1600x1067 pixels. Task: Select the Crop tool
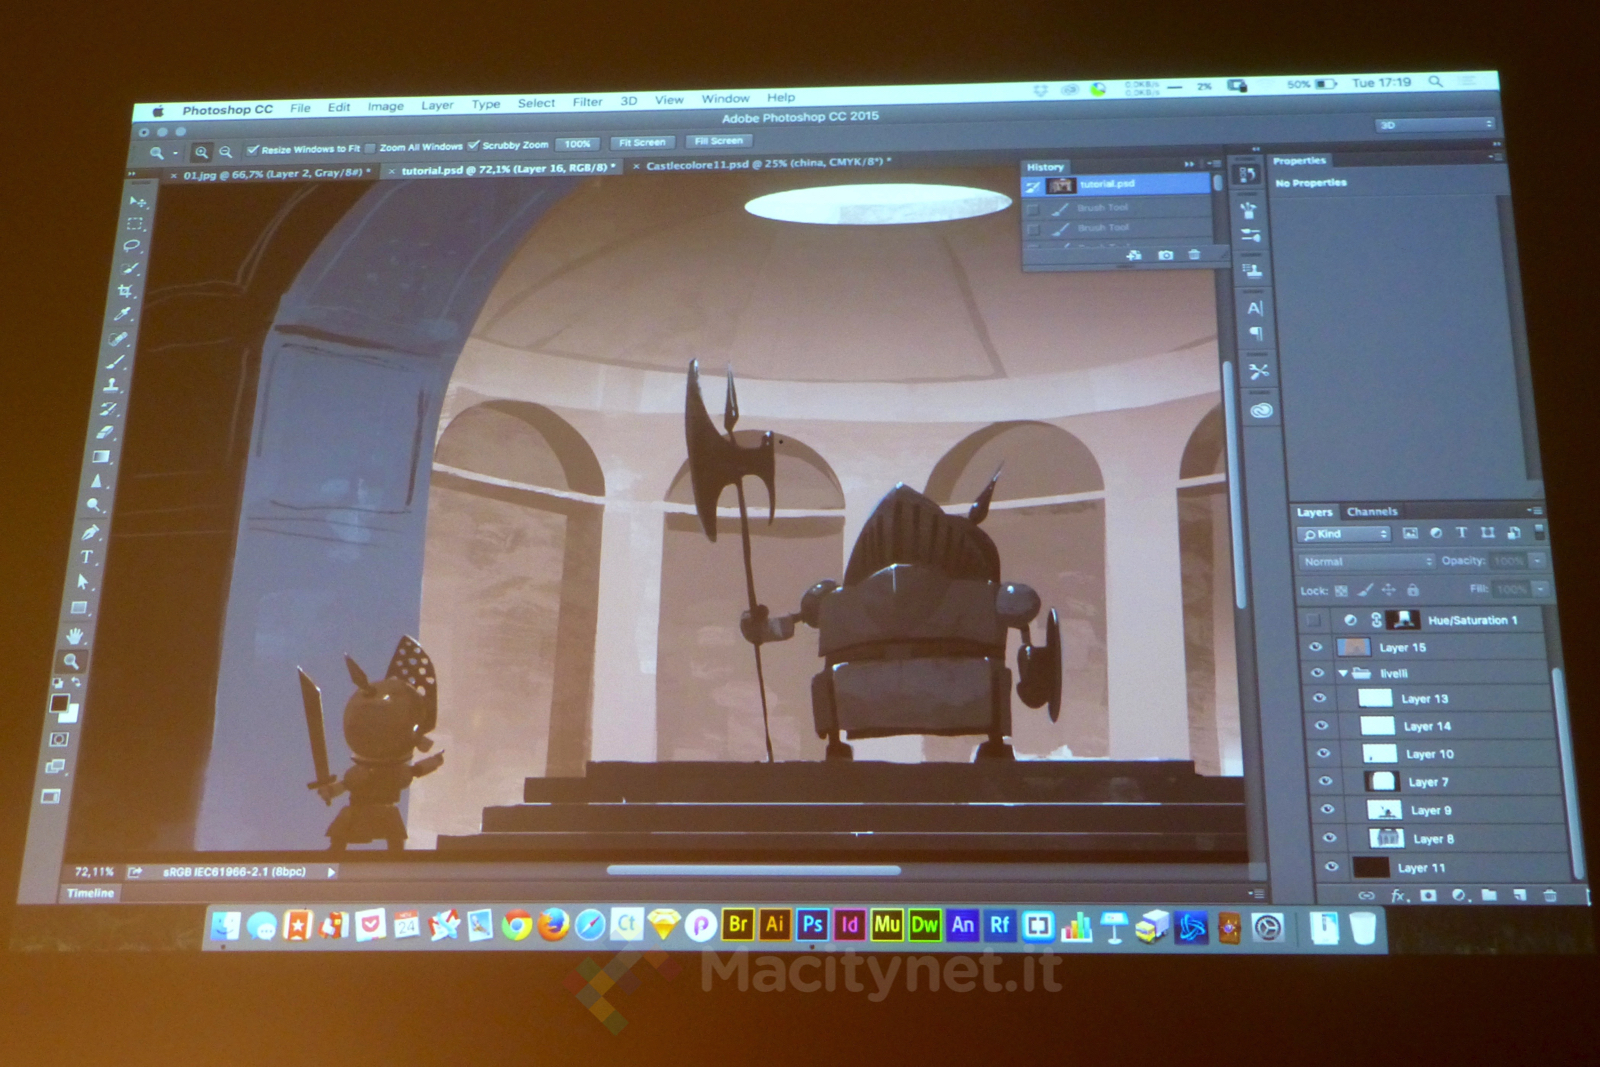(x=126, y=291)
